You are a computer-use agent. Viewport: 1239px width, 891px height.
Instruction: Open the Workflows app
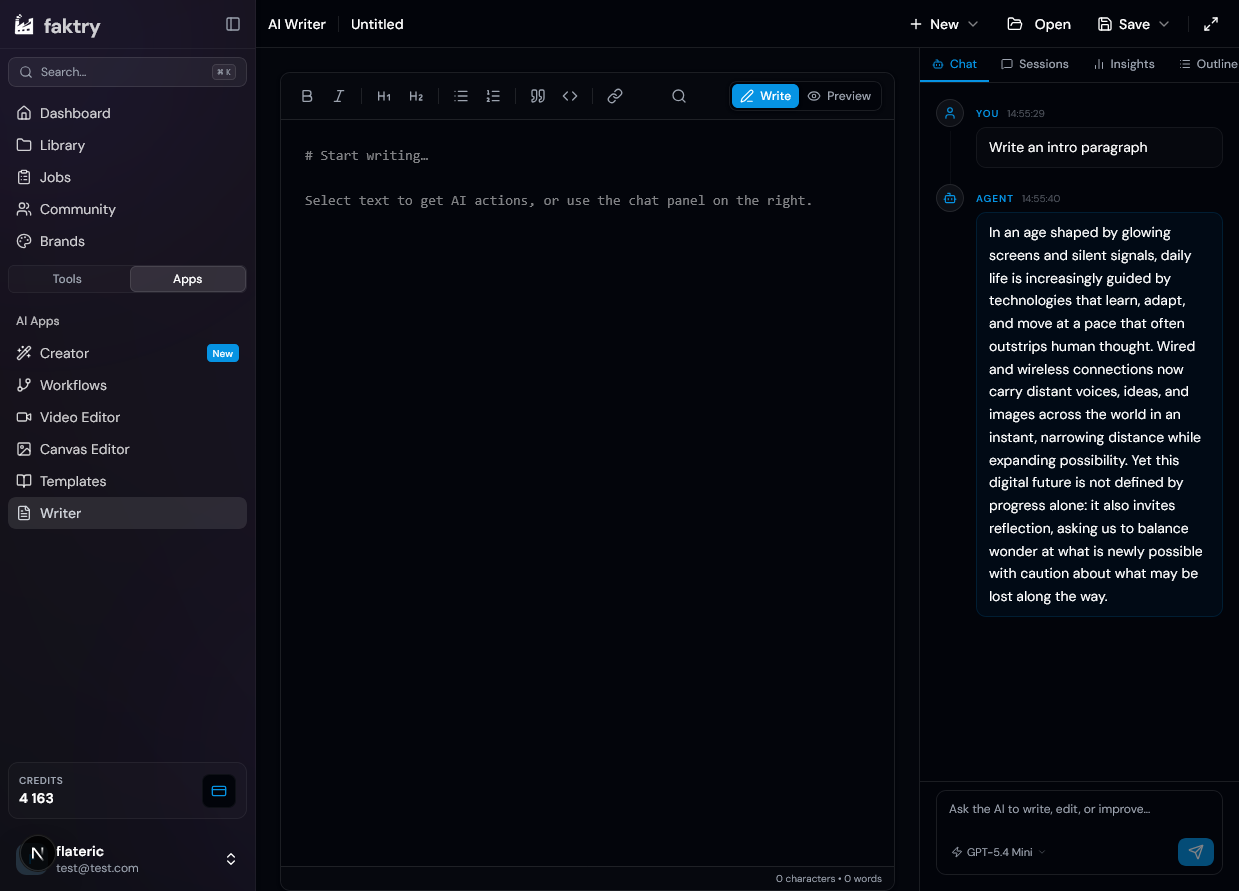point(127,385)
